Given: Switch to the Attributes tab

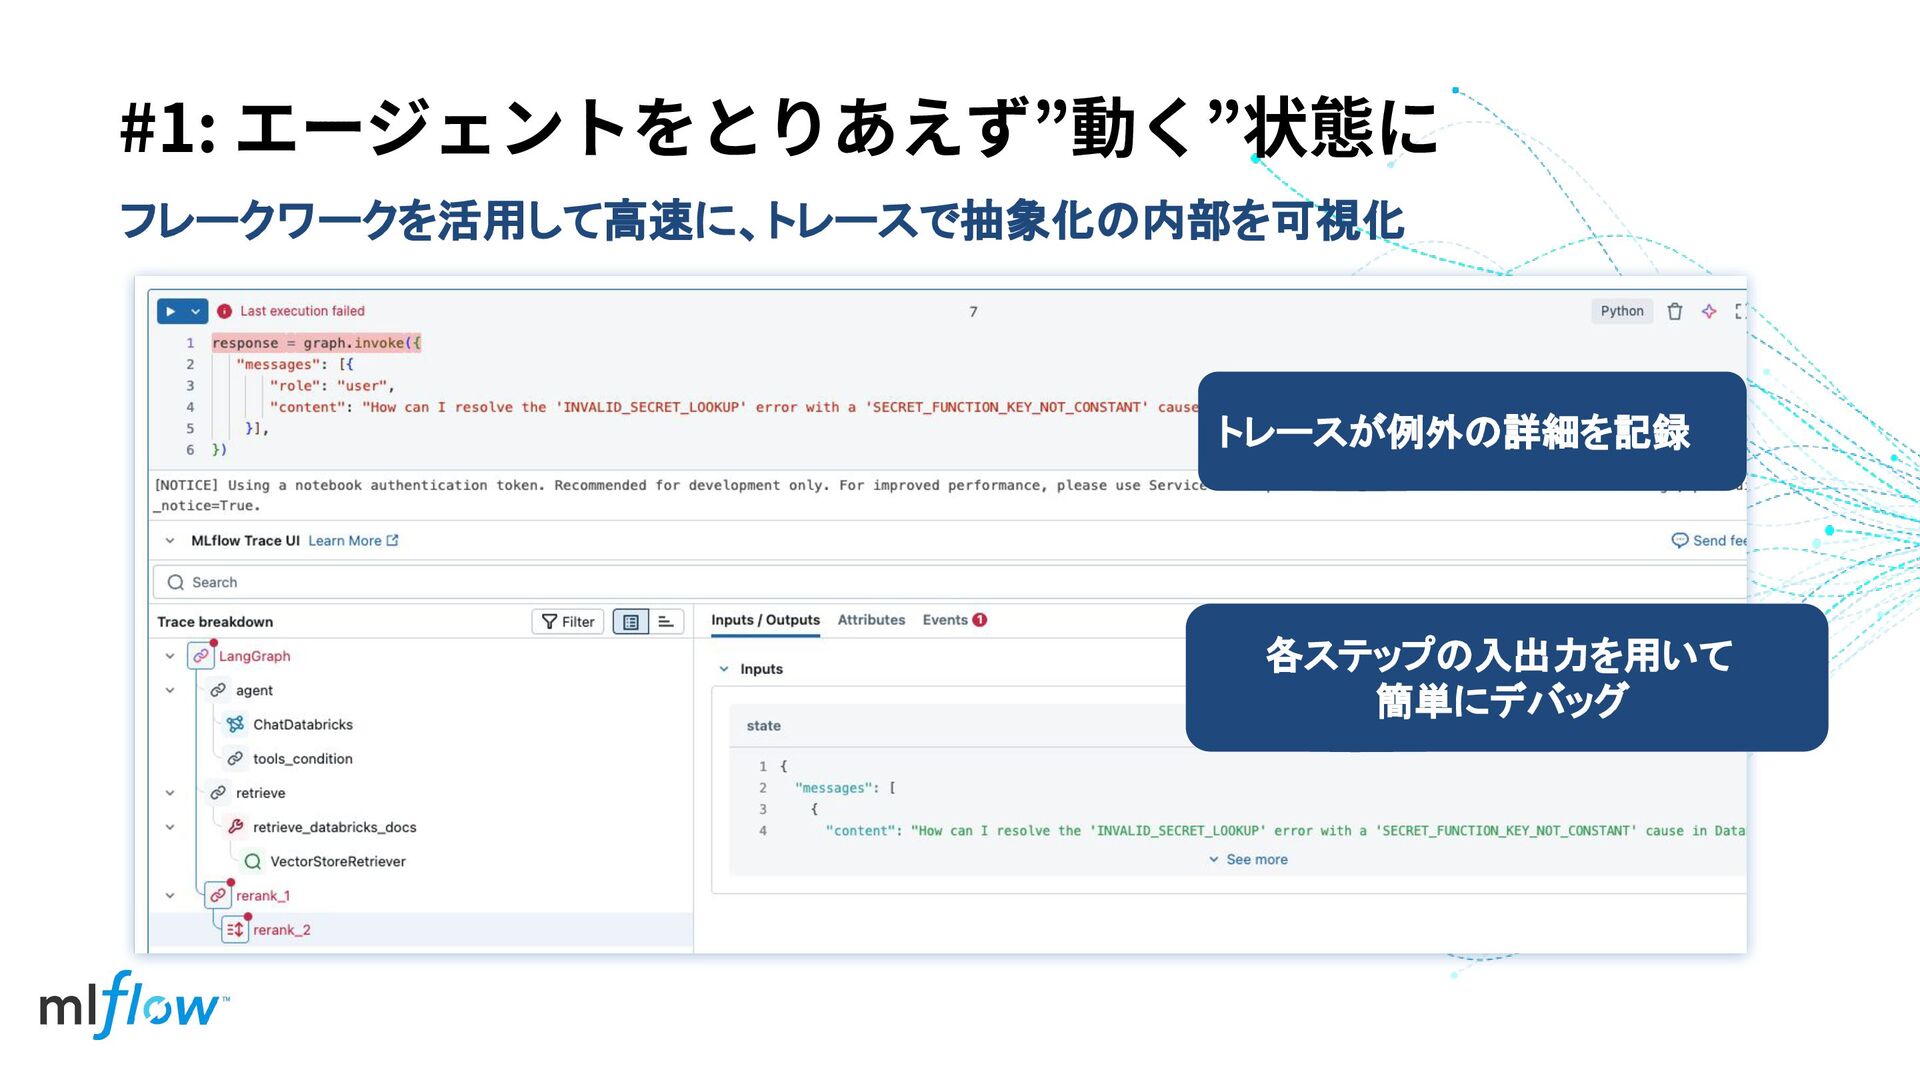Looking at the screenshot, I should (x=871, y=620).
